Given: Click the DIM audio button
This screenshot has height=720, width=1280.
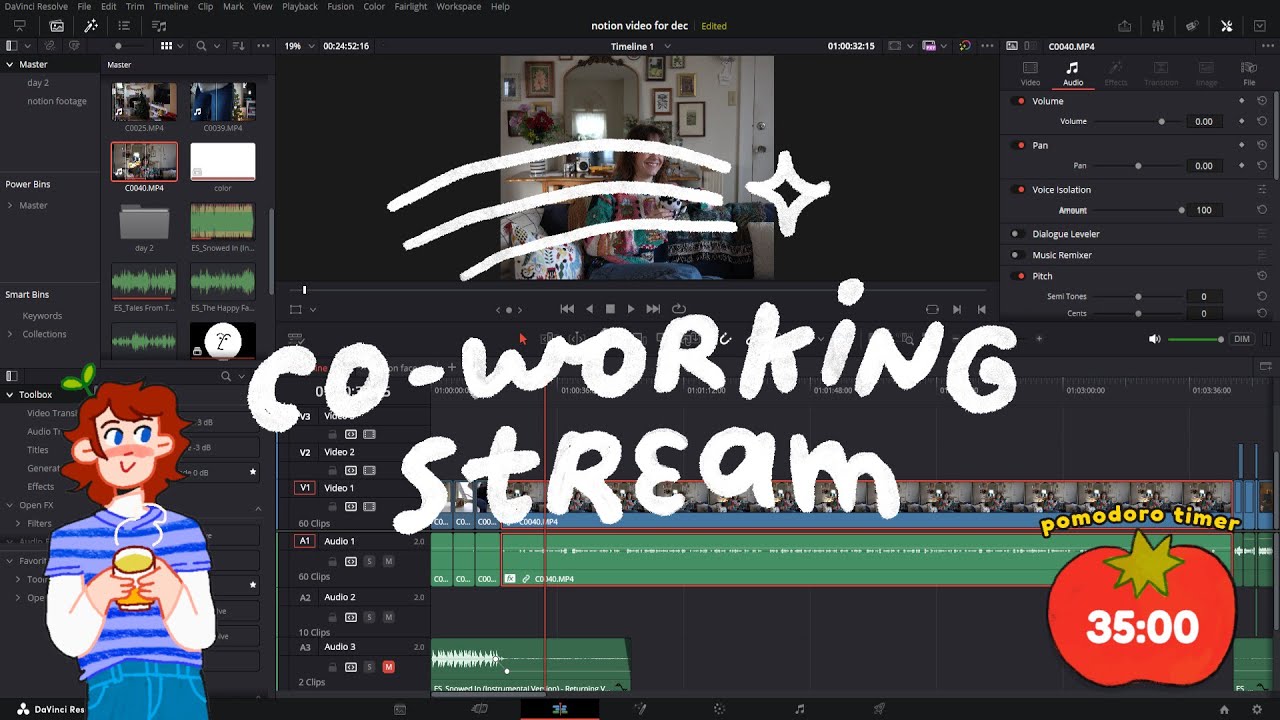Looking at the screenshot, I should 1242,339.
